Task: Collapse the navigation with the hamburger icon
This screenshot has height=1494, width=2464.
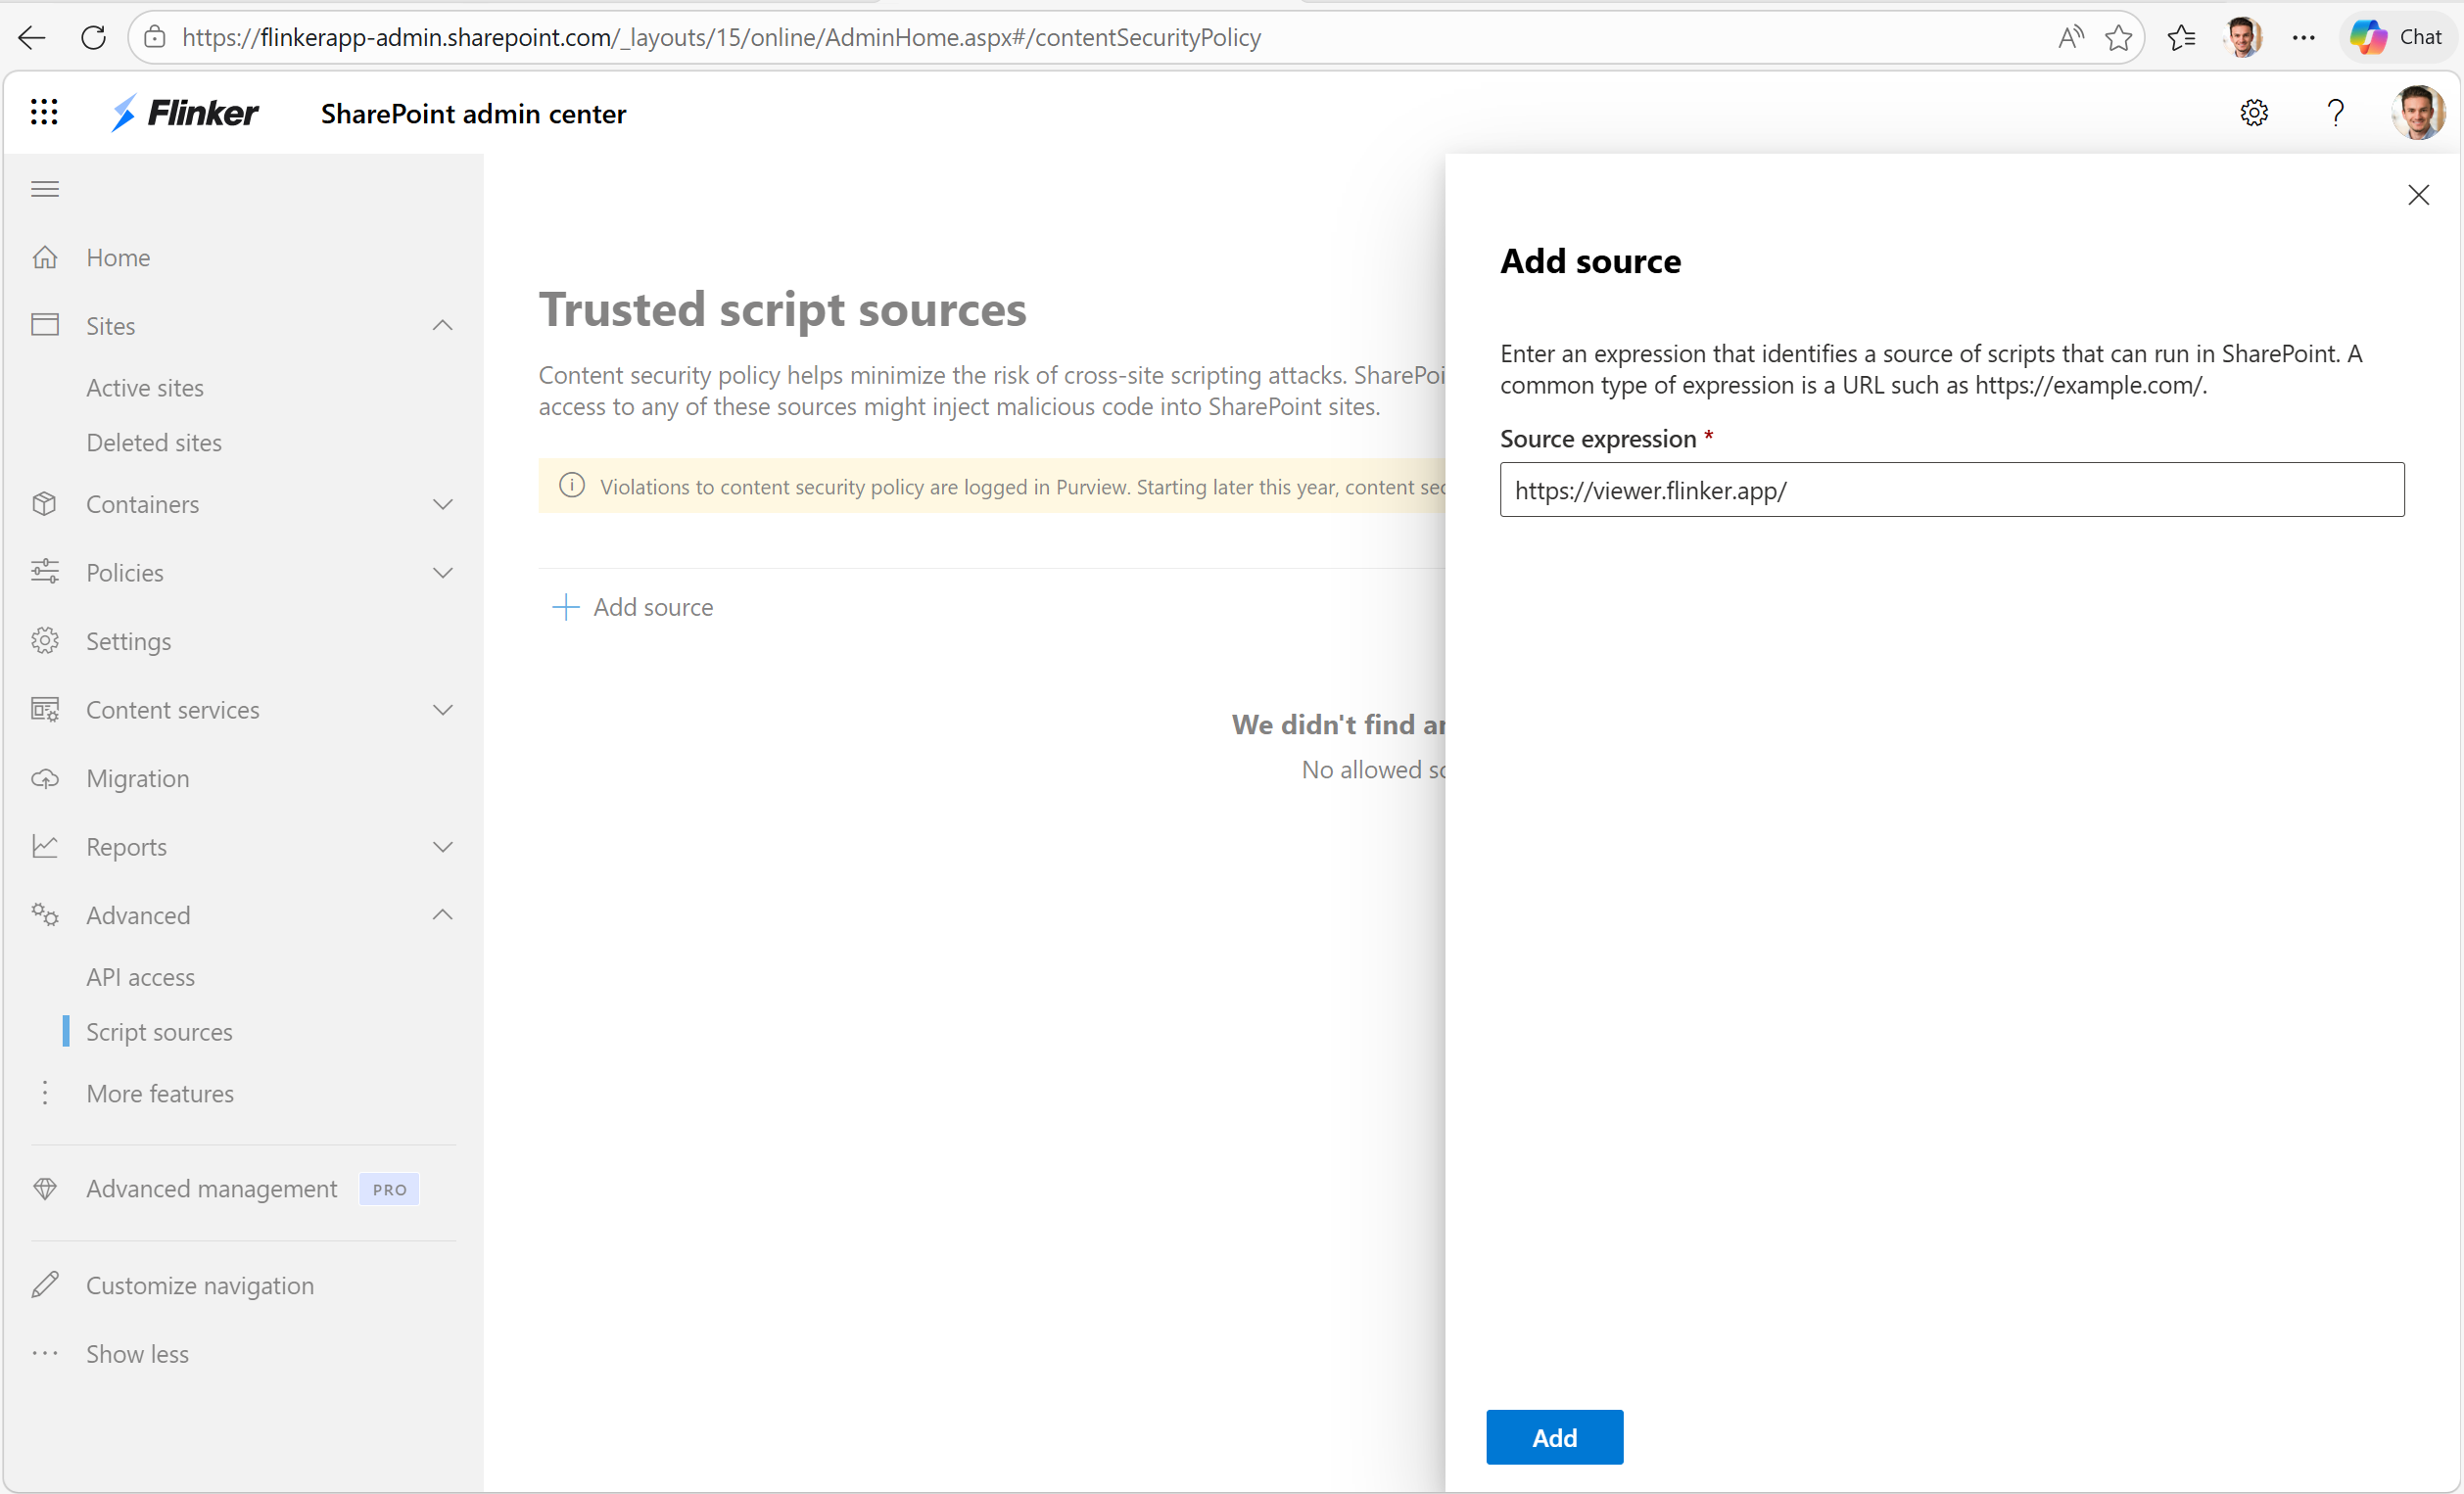Action: [44, 188]
